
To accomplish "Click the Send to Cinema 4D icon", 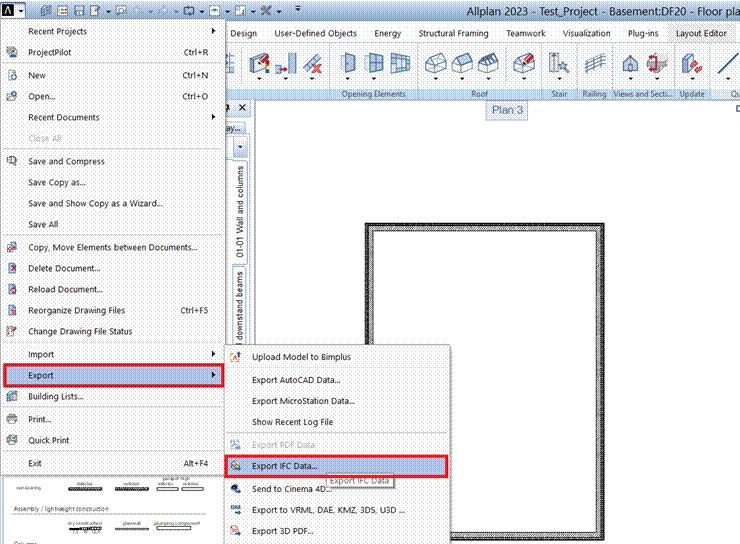I will point(235,489).
